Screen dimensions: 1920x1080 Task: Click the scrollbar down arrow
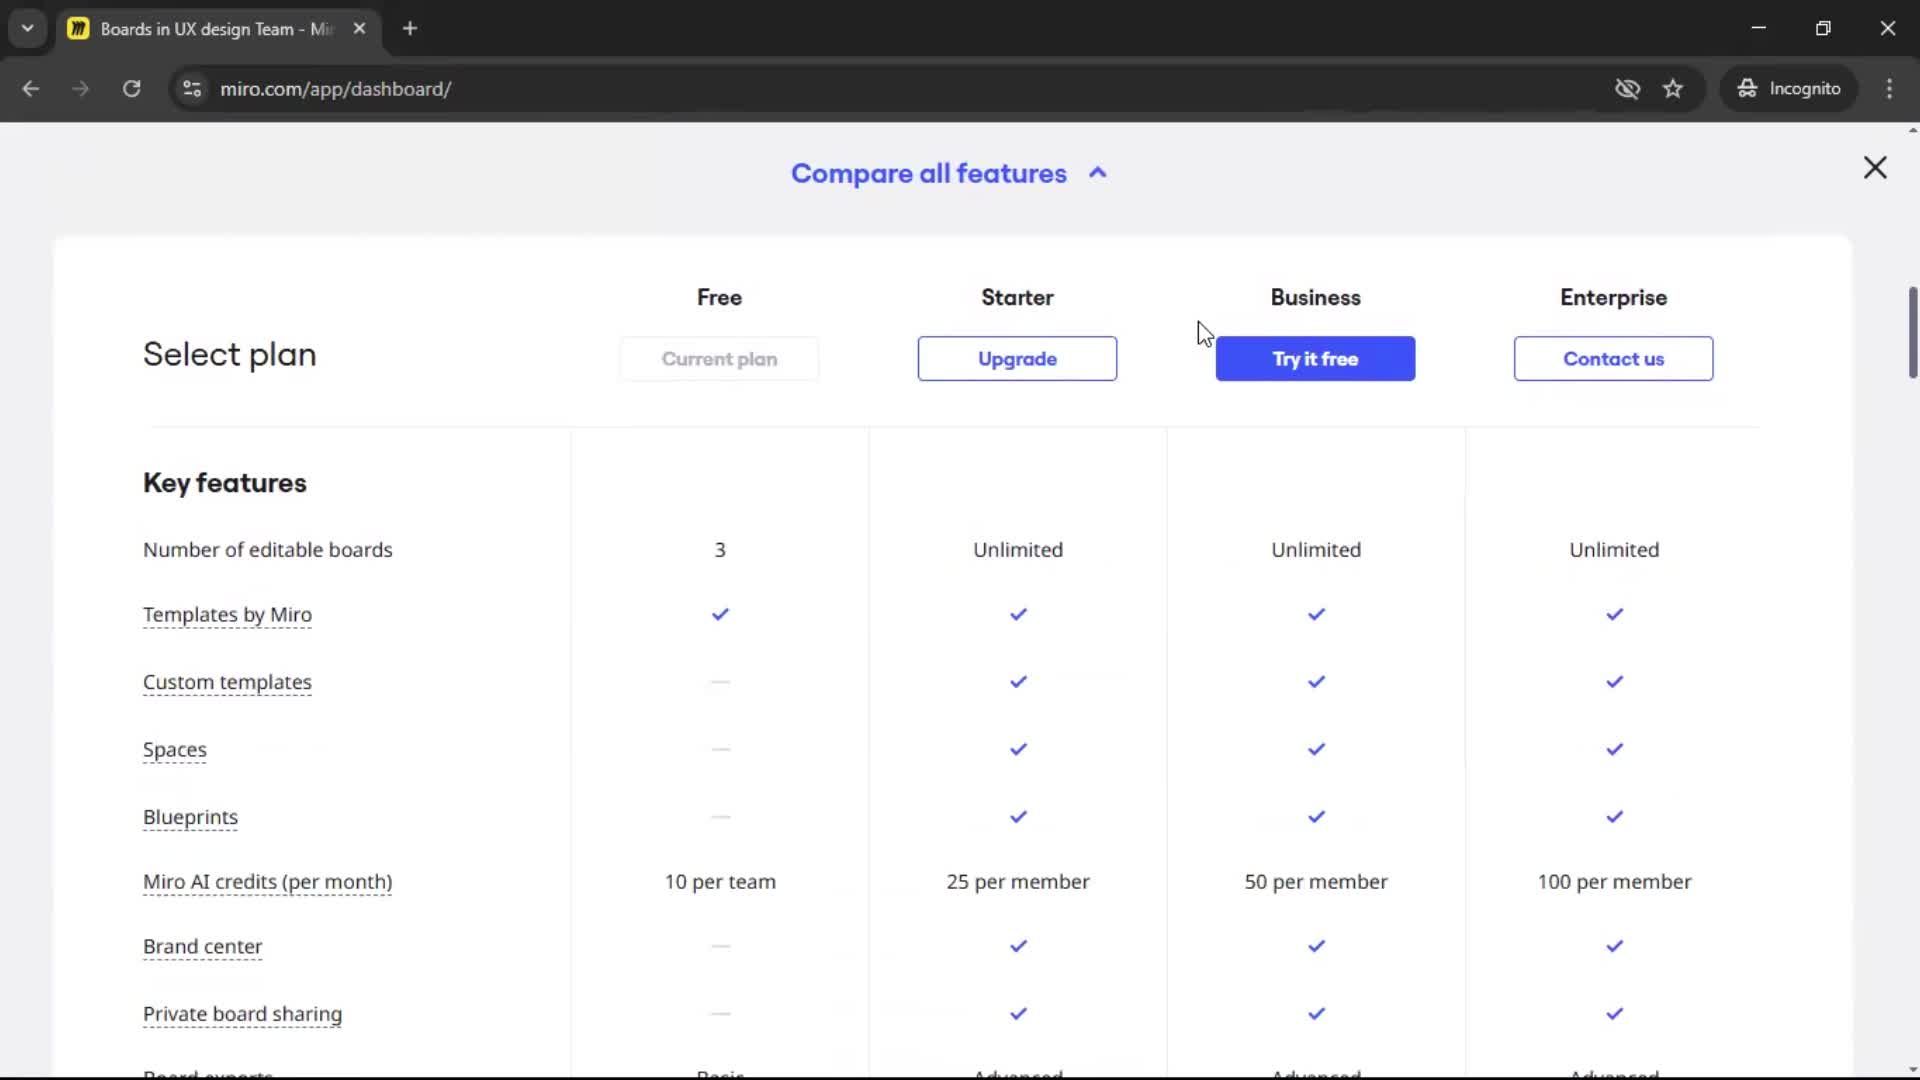coord(1912,1070)
